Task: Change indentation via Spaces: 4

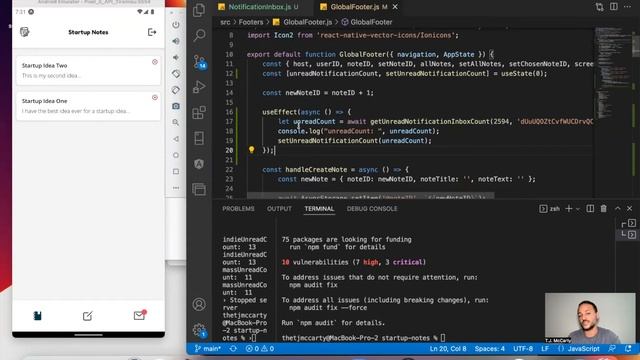Action: [x=489, y=349]
